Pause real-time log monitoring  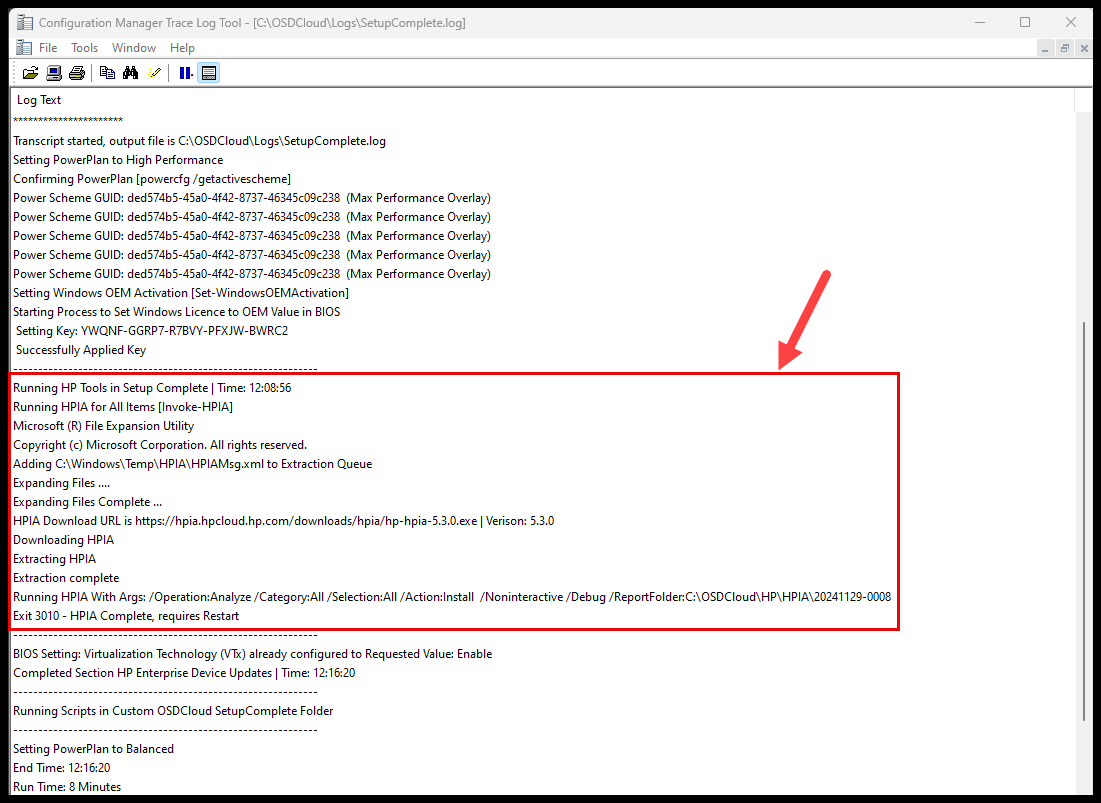tap(185, 72)
